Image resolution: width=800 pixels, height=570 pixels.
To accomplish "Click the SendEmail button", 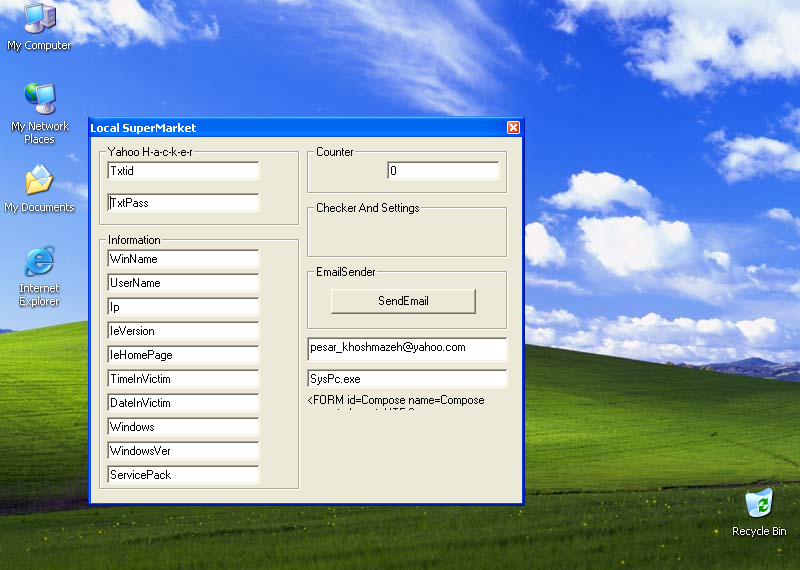I will (x=403, y=301).
